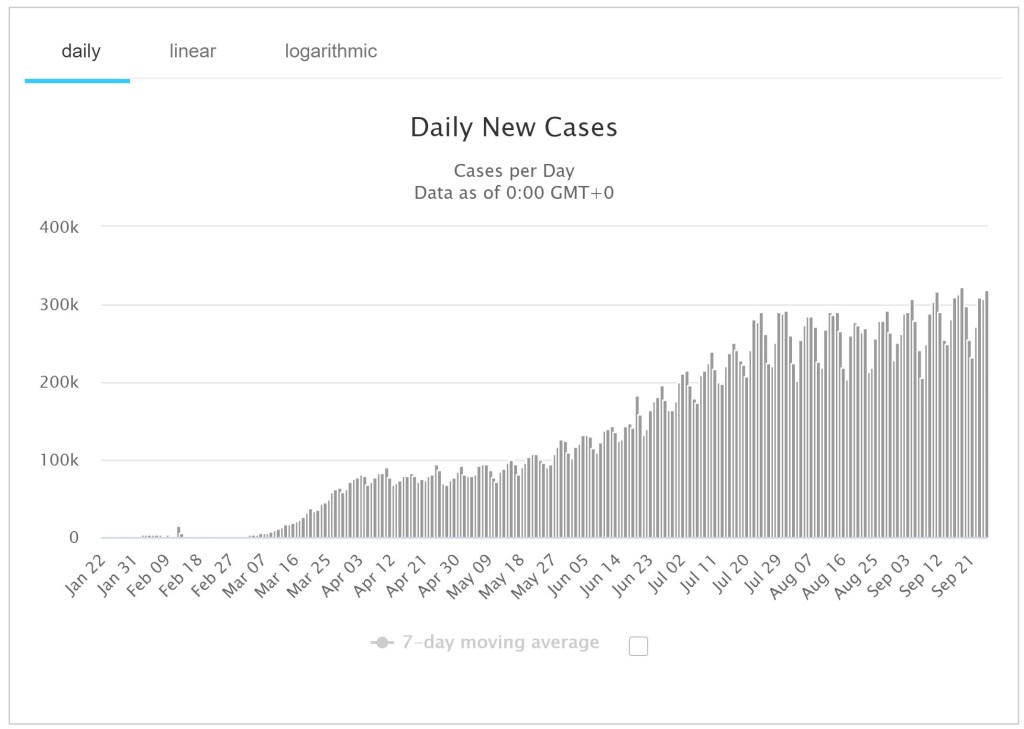This screenshot has width=1024, height=729.
Task: Check the box beside the moving average legend
Action: (638, 646)
